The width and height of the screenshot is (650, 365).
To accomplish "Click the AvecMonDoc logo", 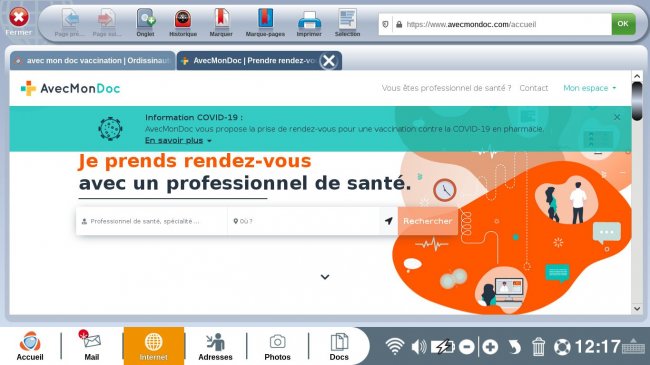I will [70, 88].
